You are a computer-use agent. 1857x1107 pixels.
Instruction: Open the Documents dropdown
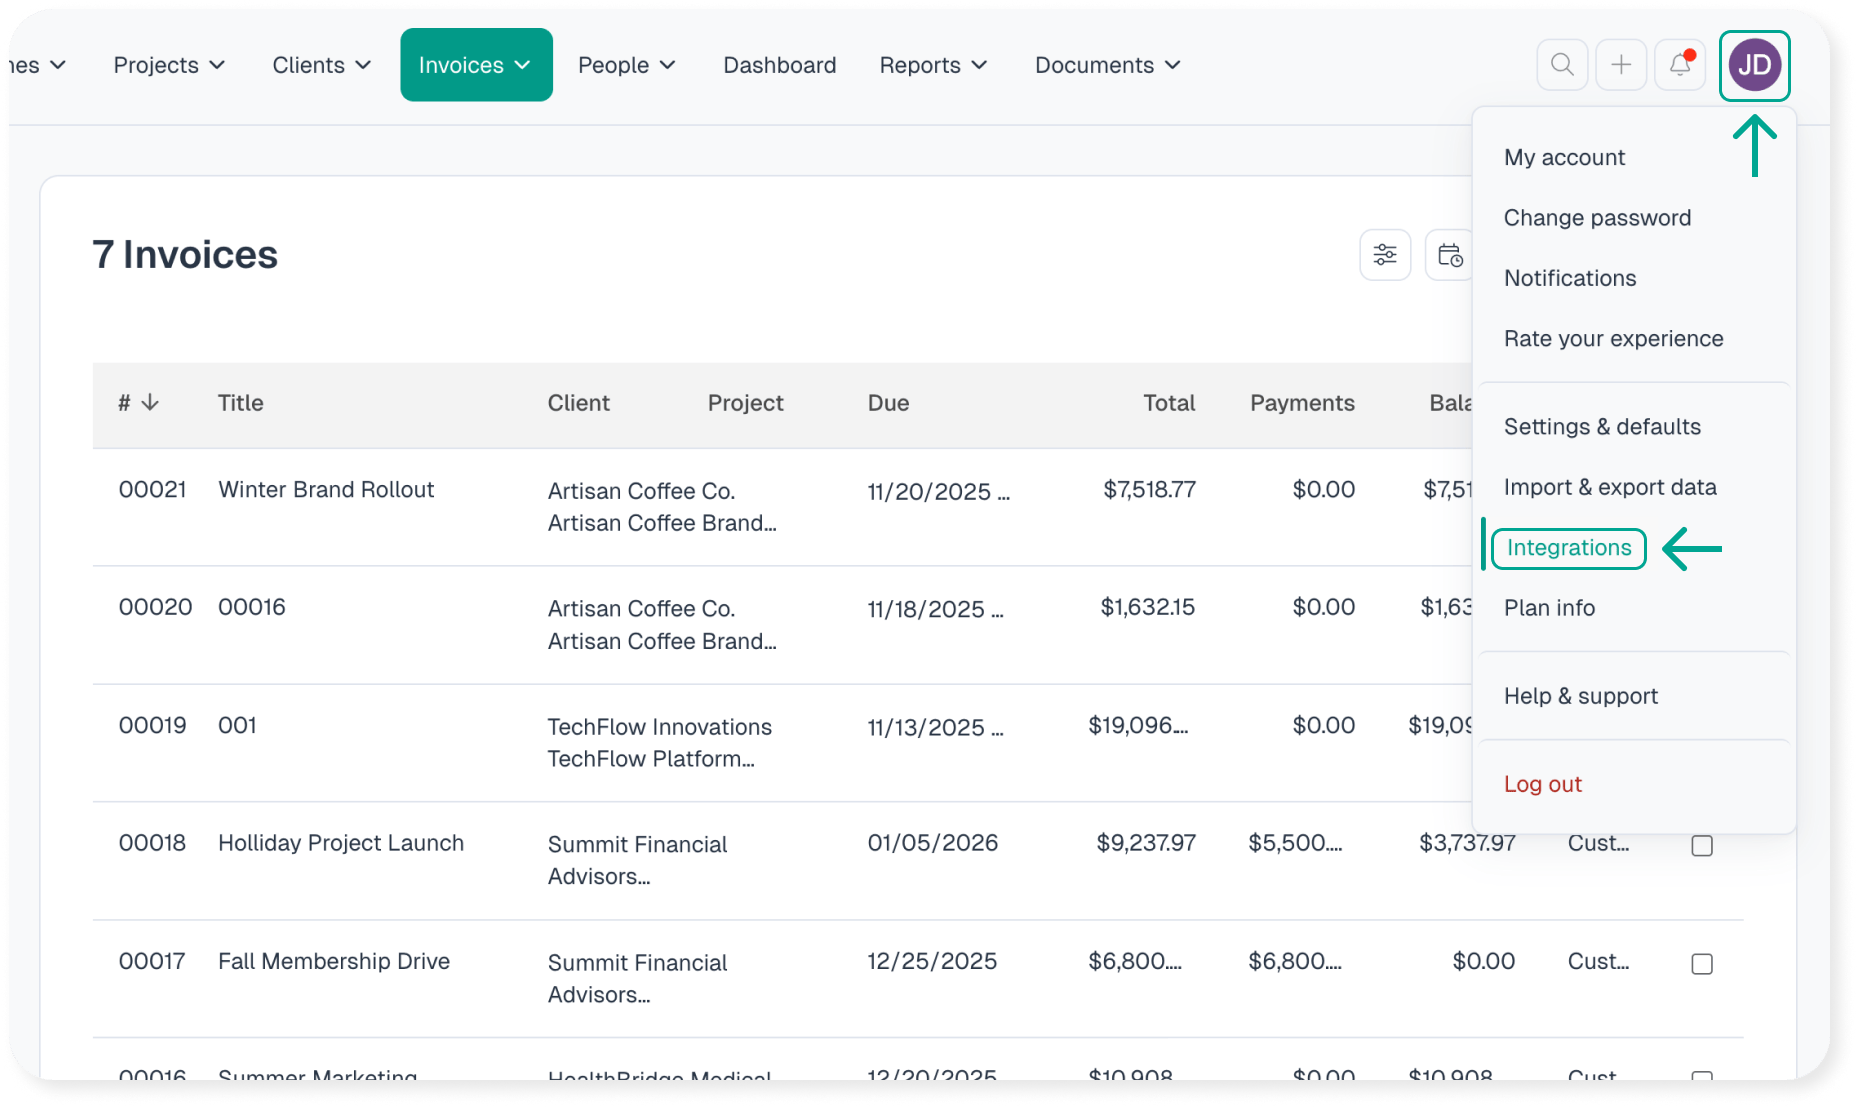click(x=1107, y=65)
